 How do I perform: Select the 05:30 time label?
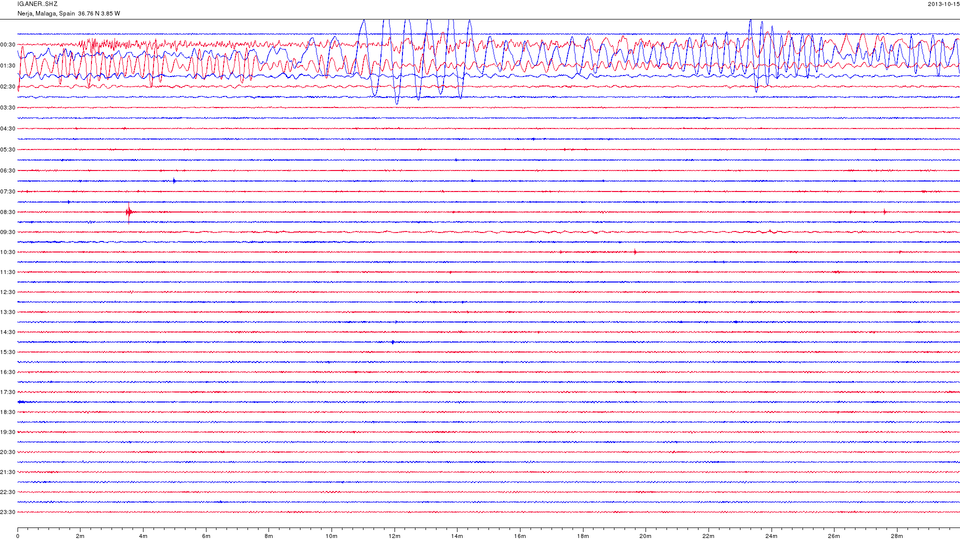[8, 149]
